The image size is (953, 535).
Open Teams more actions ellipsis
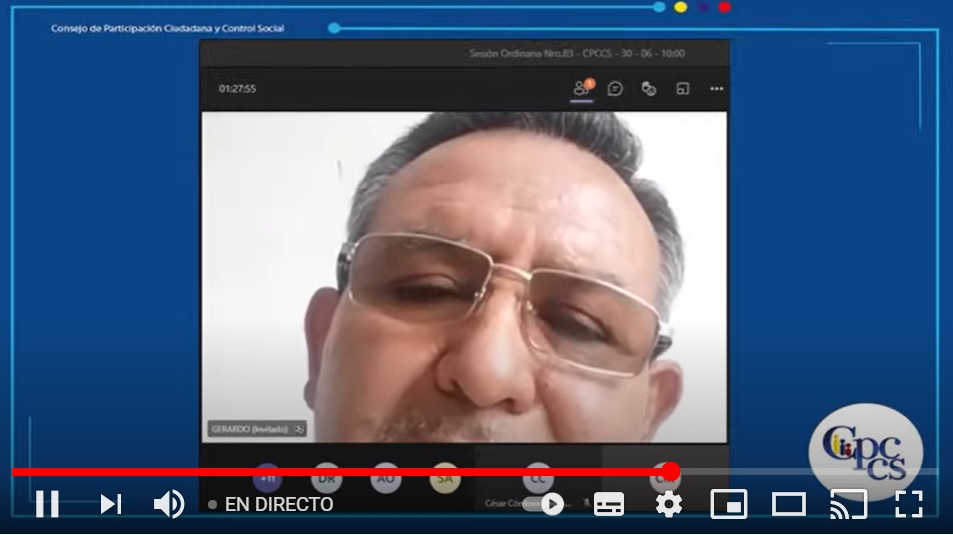tap(717, 89)
